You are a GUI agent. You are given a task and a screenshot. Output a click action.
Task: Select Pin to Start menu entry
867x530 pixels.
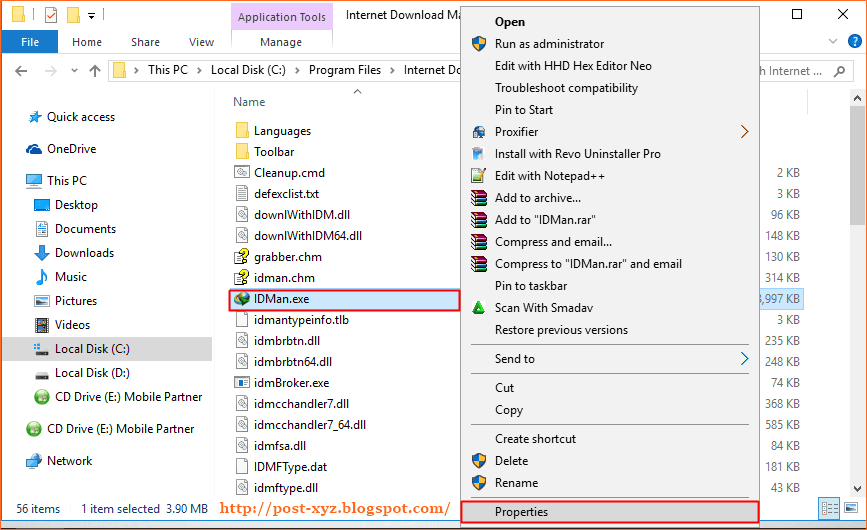coord(609,110)
